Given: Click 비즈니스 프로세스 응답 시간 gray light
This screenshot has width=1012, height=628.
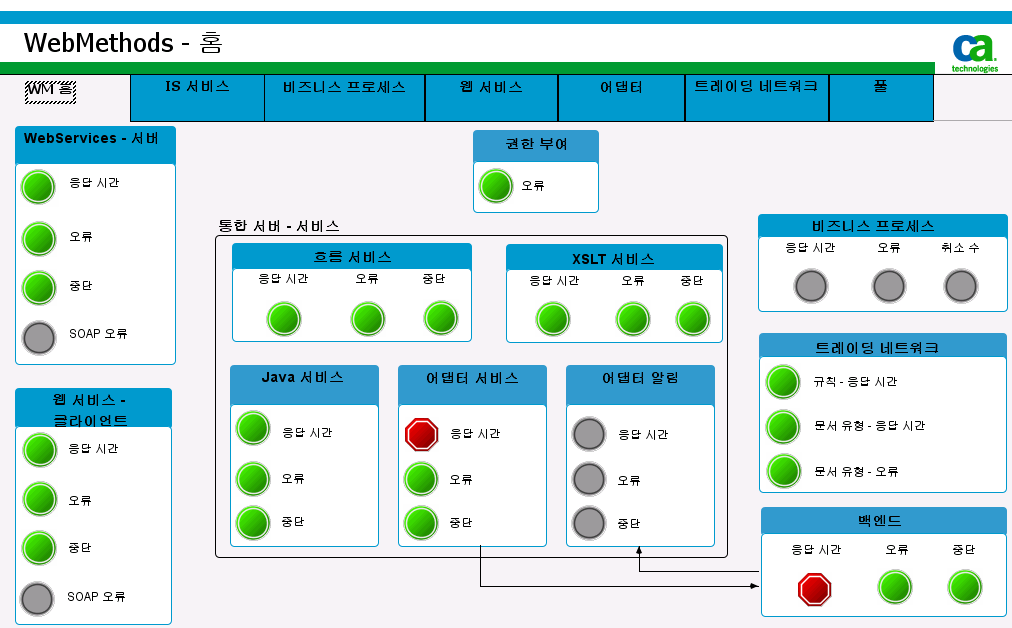Looking at the screenshot, I should 811,286.
